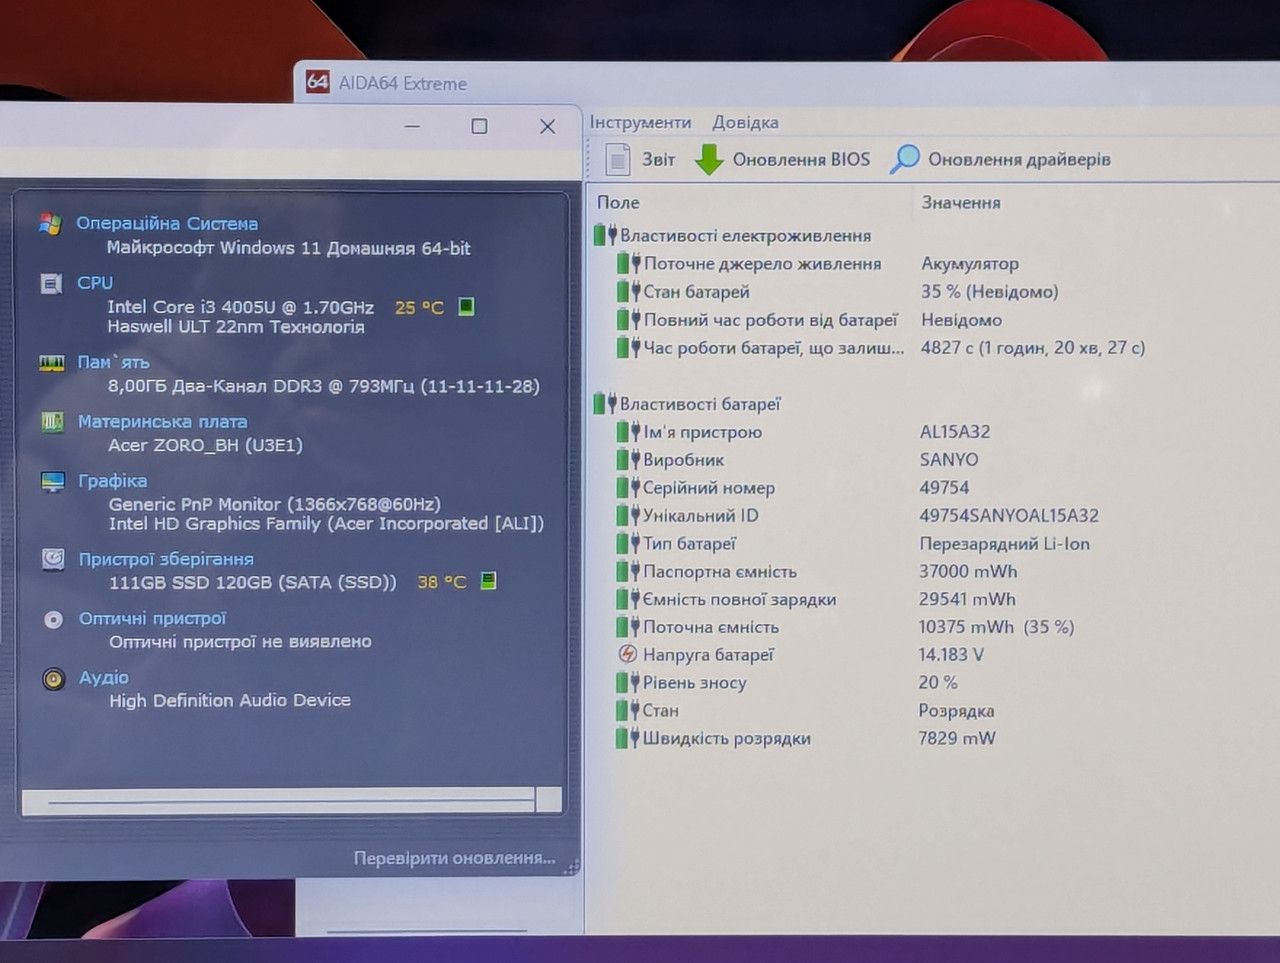
Task: Open the Оптичні пристрої link
Action: click(x=152, y=619)
